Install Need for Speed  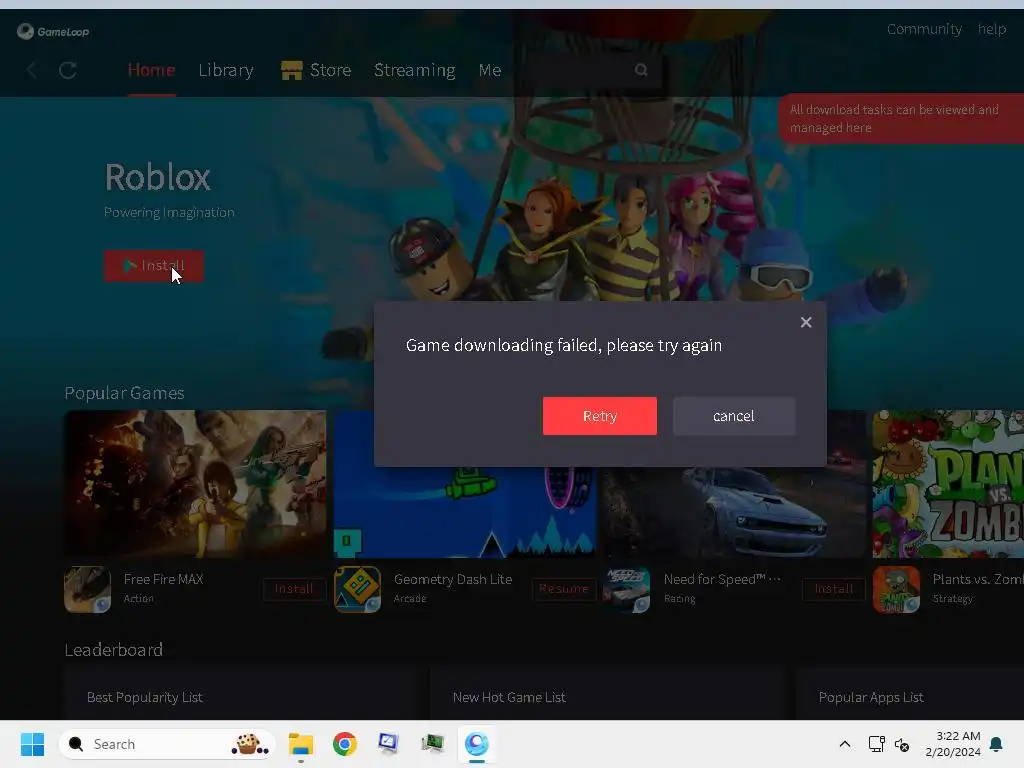pos(834,589)
